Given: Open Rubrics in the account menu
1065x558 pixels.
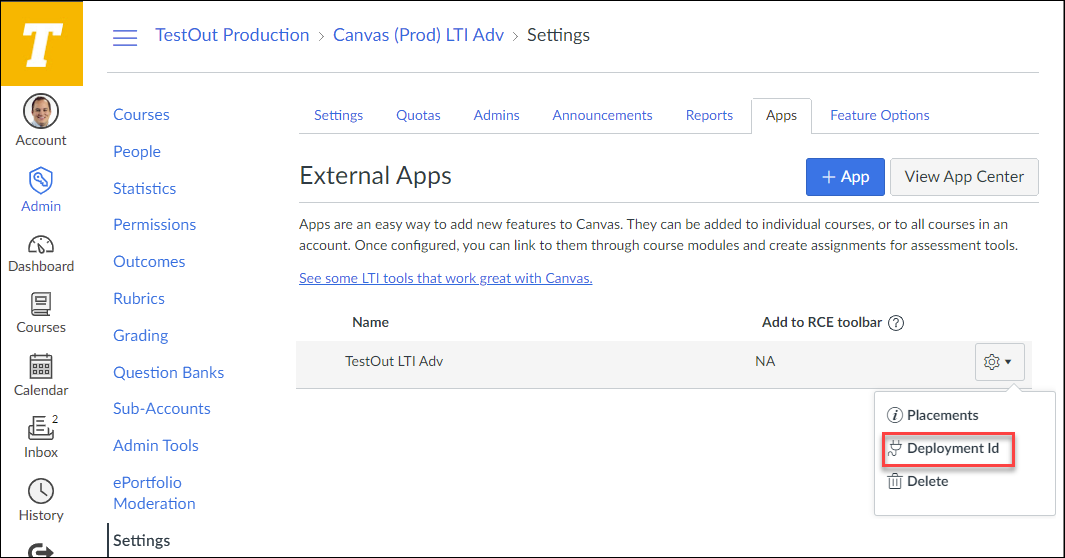Looking at the screenshot, I should (139, 299).
